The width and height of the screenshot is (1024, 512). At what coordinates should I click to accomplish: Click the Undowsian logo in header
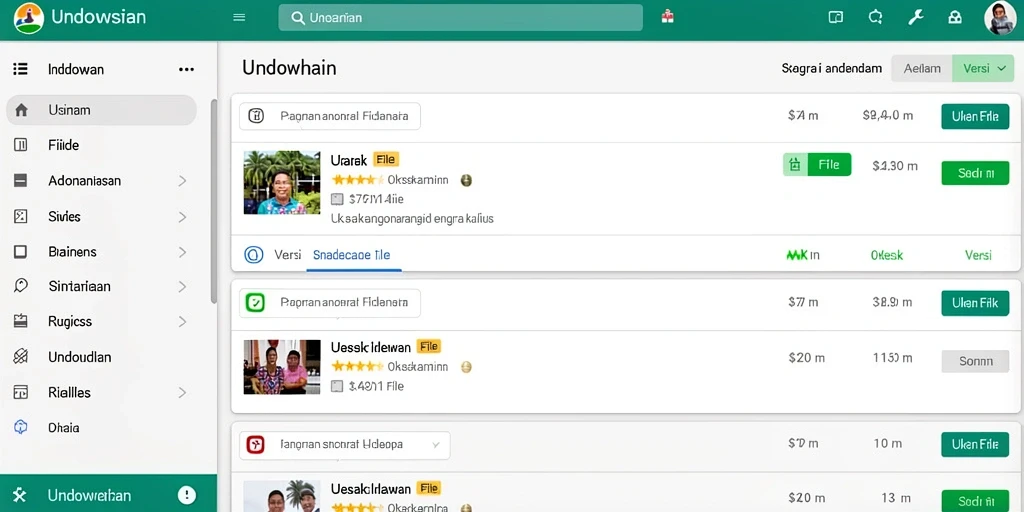[x=29, y=18]
